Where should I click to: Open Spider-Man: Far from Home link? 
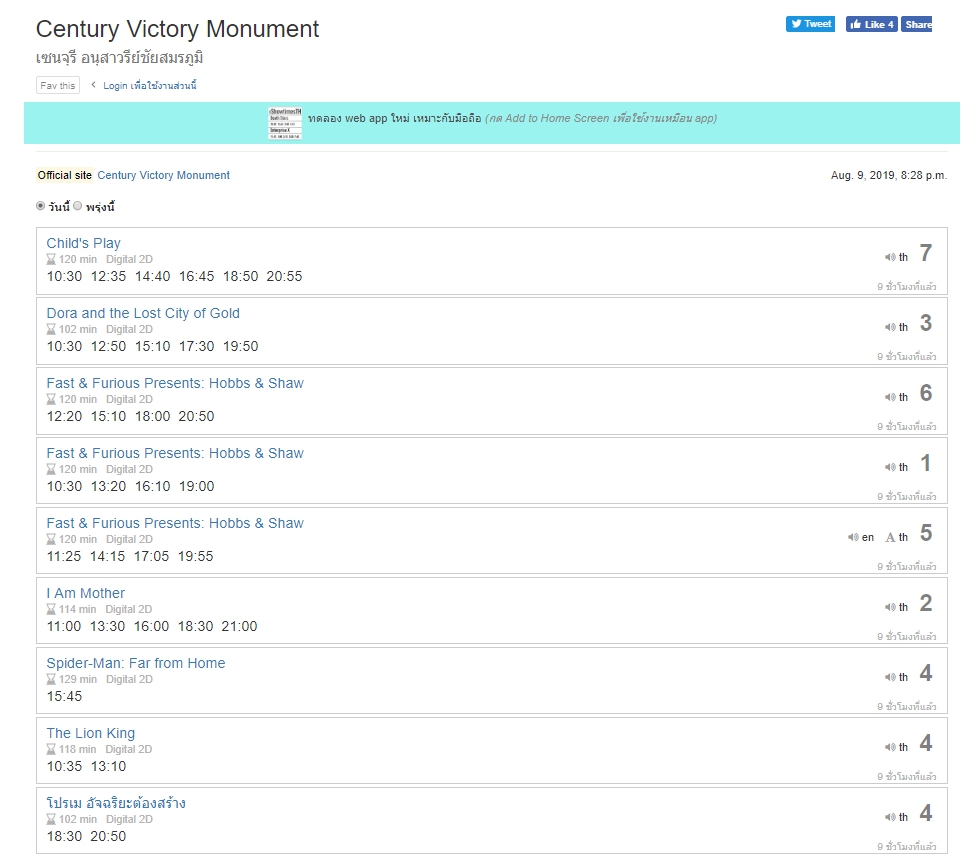pyautogui.click(x=136, y=663)
